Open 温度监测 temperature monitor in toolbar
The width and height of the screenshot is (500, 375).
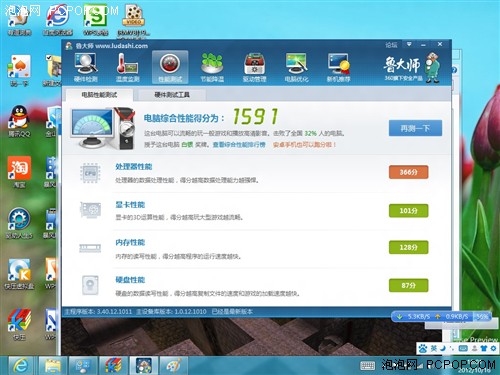point(127,68)
